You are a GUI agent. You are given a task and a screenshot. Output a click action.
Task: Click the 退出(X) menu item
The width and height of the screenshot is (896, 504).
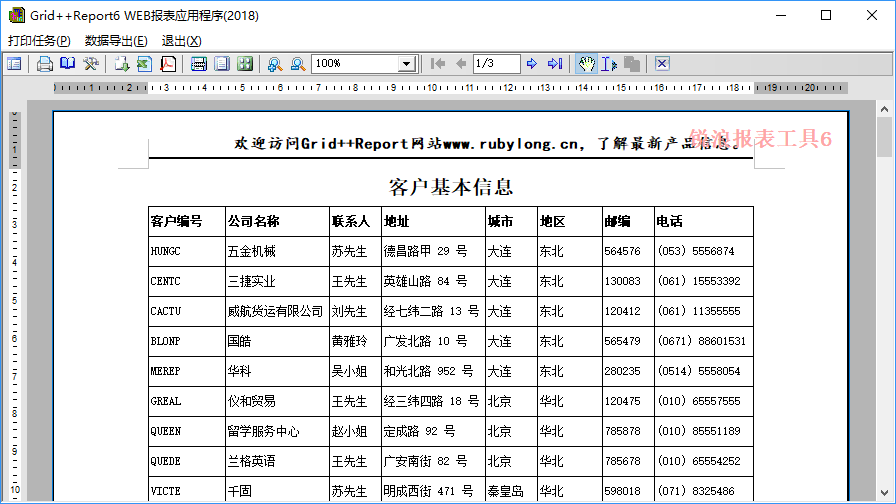point(181,41)
